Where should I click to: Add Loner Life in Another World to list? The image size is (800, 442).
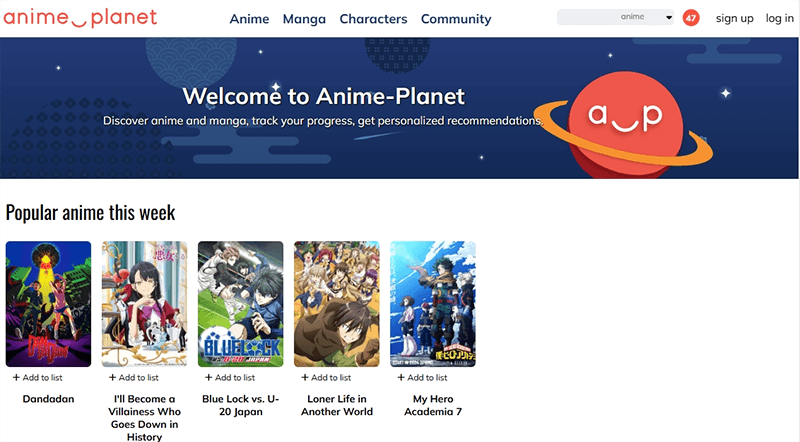326,378
